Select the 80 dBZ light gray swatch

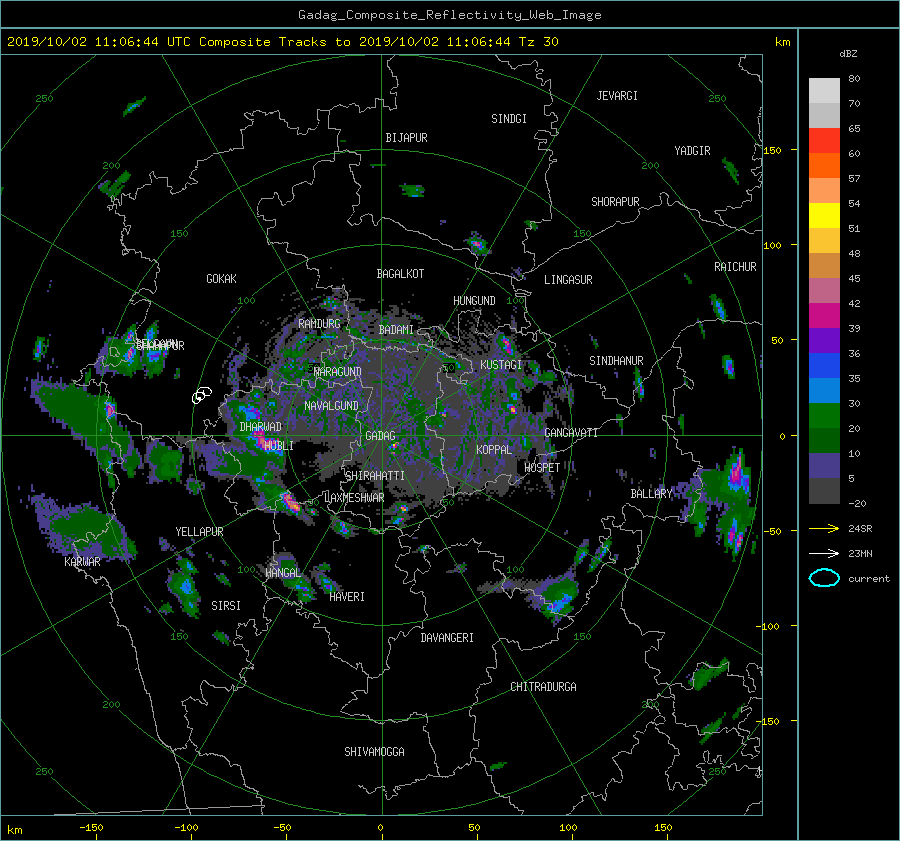click(x=824, y=90)
